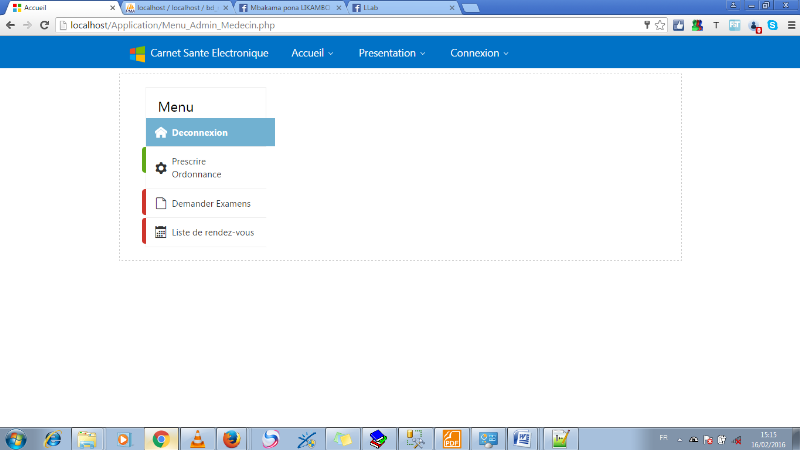Switch to the LLab Facebook tab

pyautogui.click(x=402, y=8)
